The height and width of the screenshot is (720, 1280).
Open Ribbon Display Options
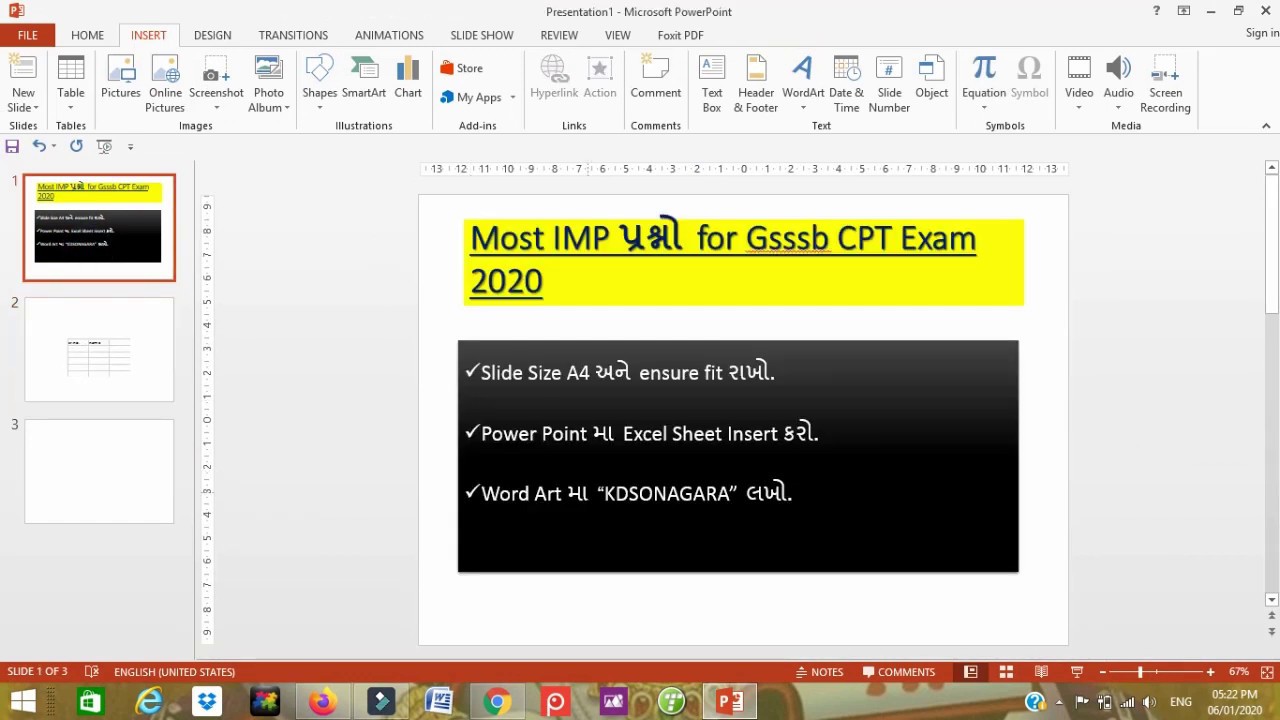pos(1184,11)
